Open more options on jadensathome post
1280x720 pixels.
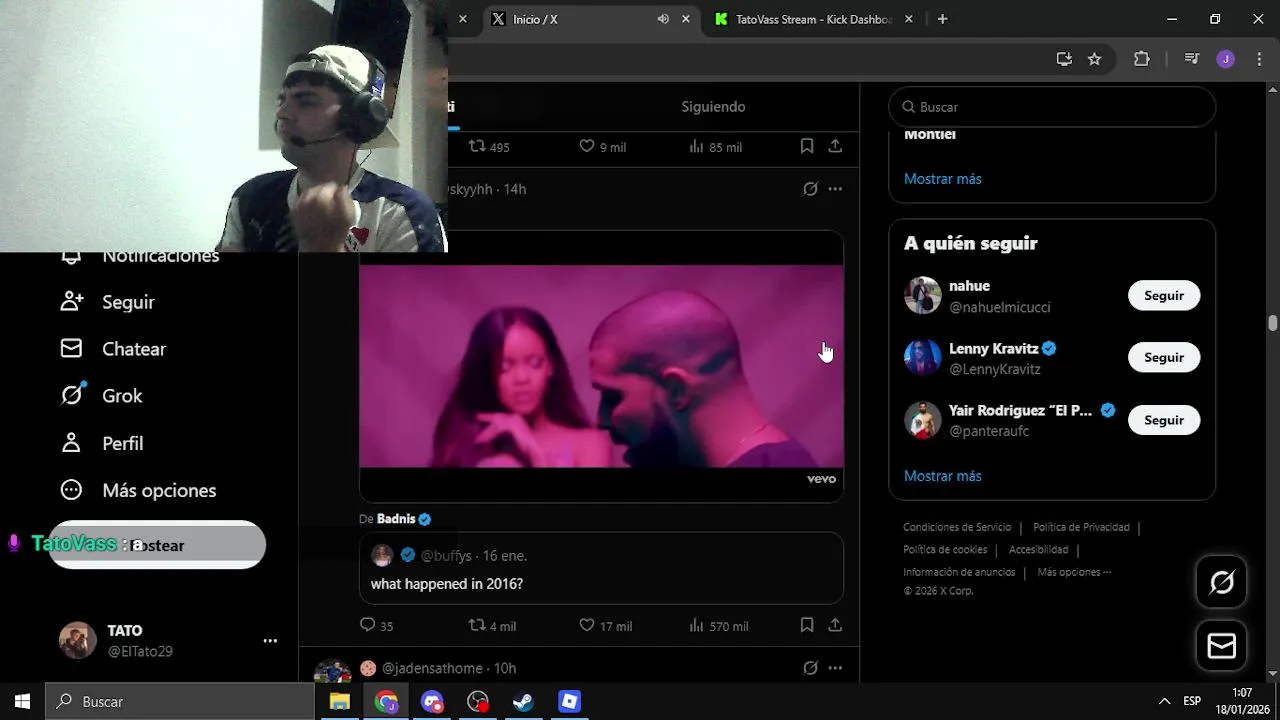(835, 668)
